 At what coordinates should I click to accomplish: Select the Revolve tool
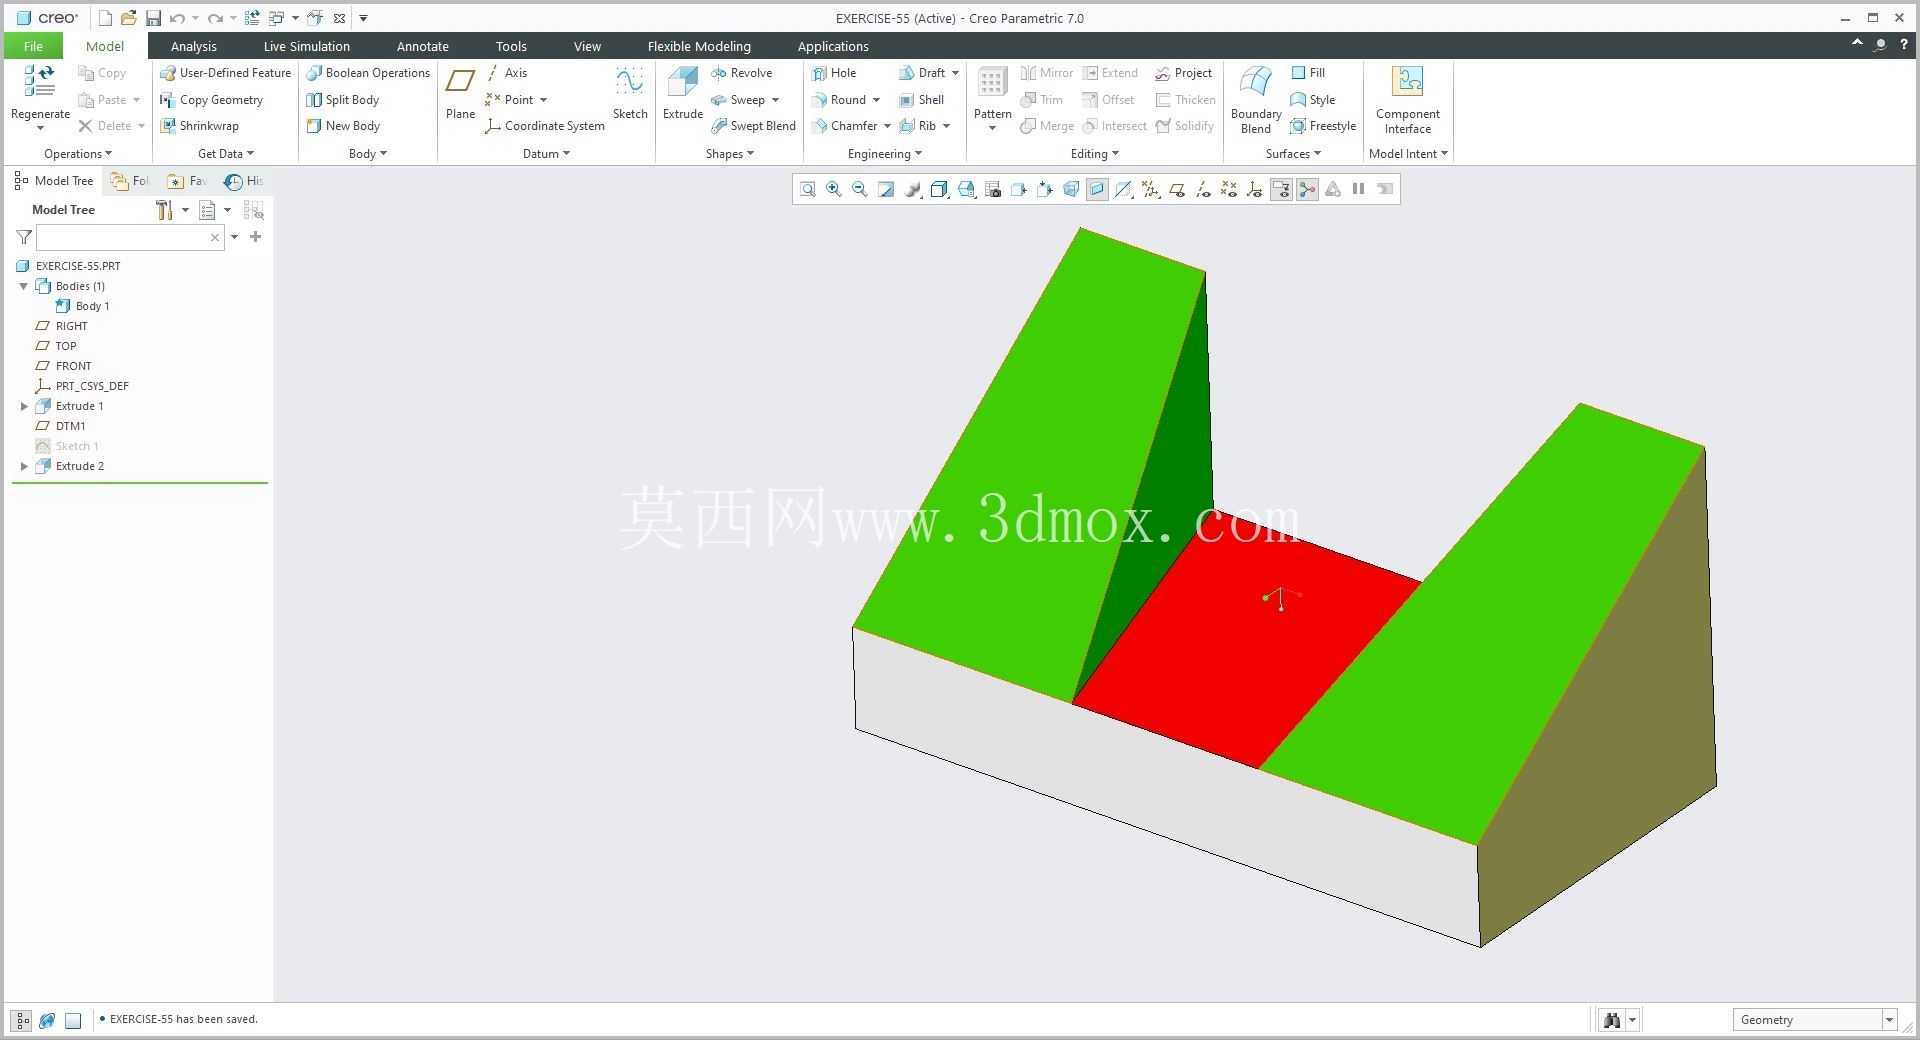(x=742, y=73)
